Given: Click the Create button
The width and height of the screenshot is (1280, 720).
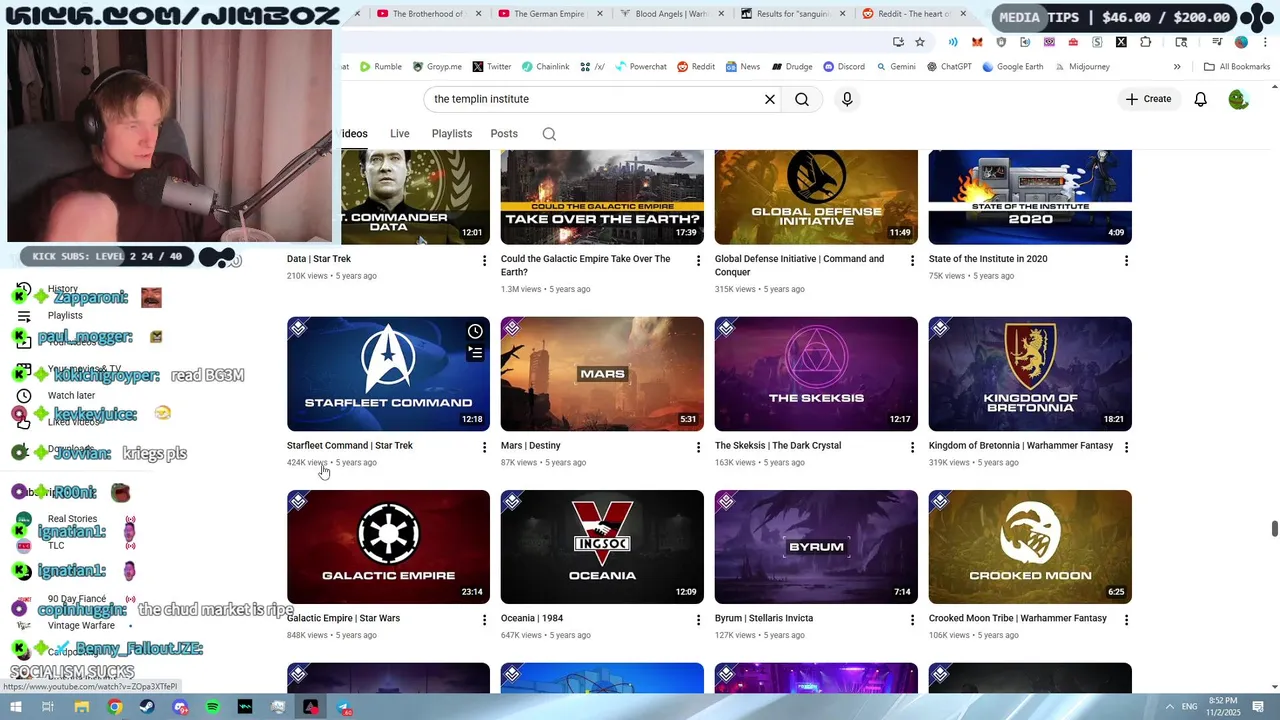Looking at the screenshot, I should tap(1148, 99).
